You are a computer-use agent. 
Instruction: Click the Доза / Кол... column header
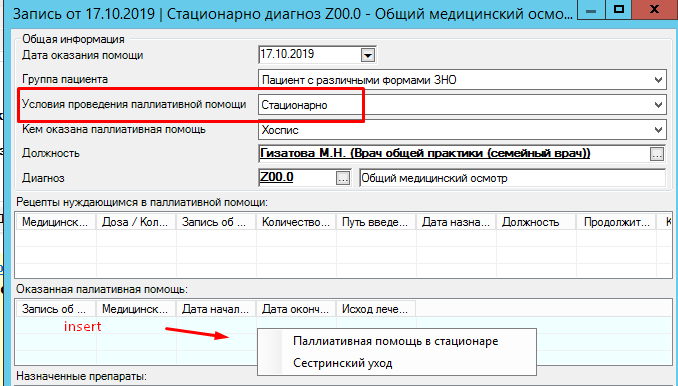click(x=136, y=222)
